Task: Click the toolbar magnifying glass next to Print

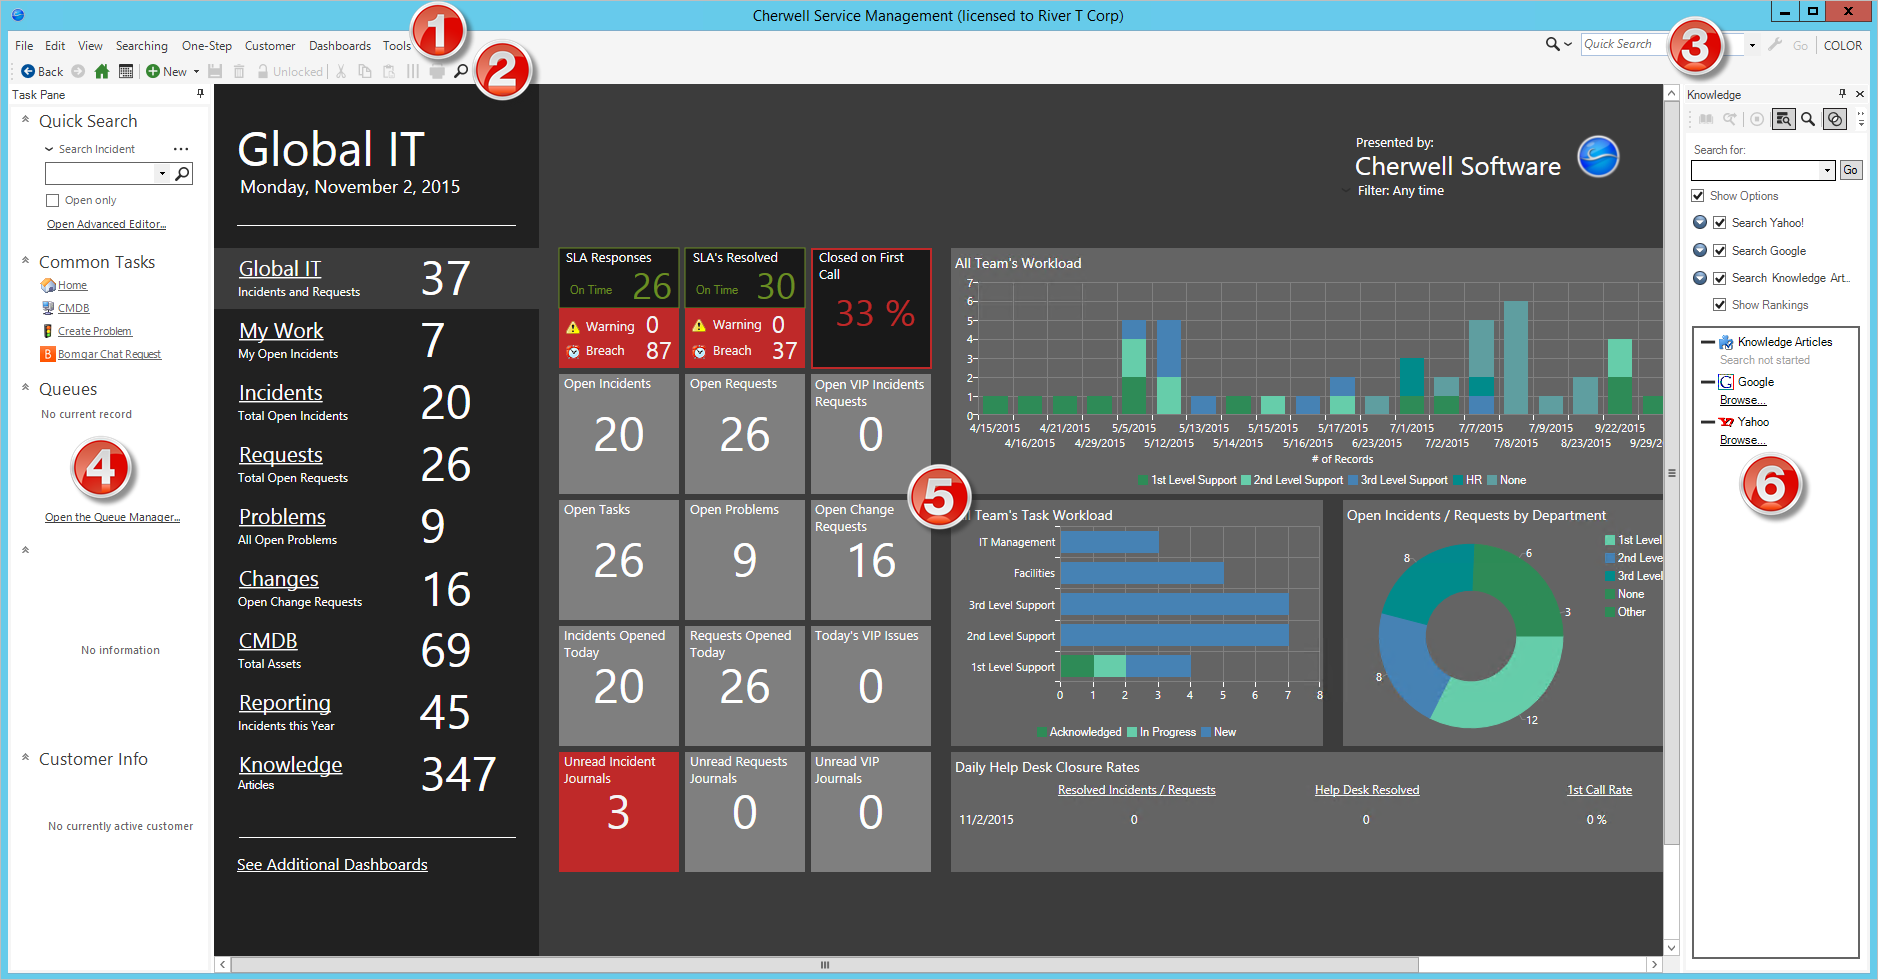Action: 461,71
